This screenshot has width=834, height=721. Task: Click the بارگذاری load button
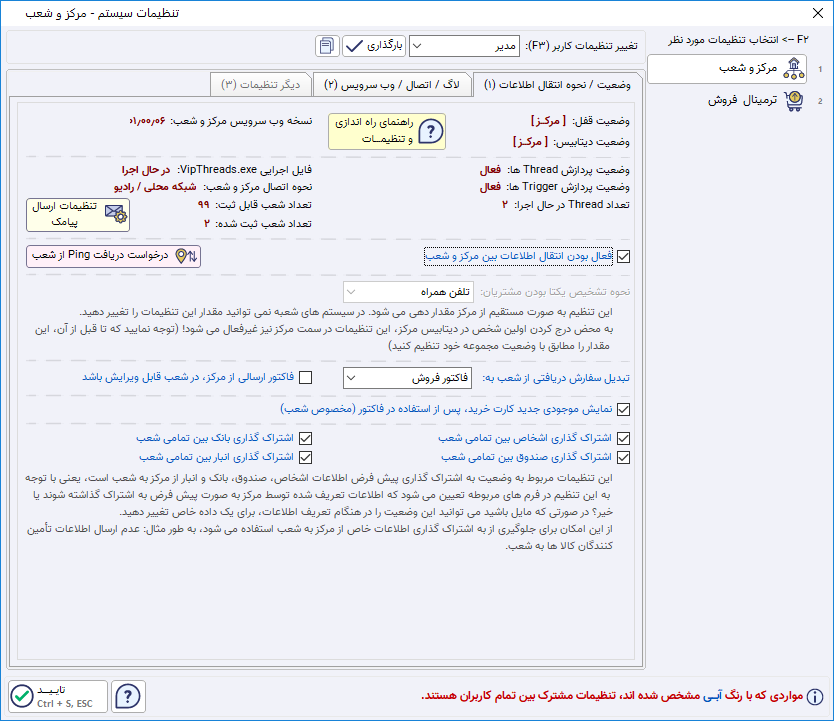[x=375, y=46]
